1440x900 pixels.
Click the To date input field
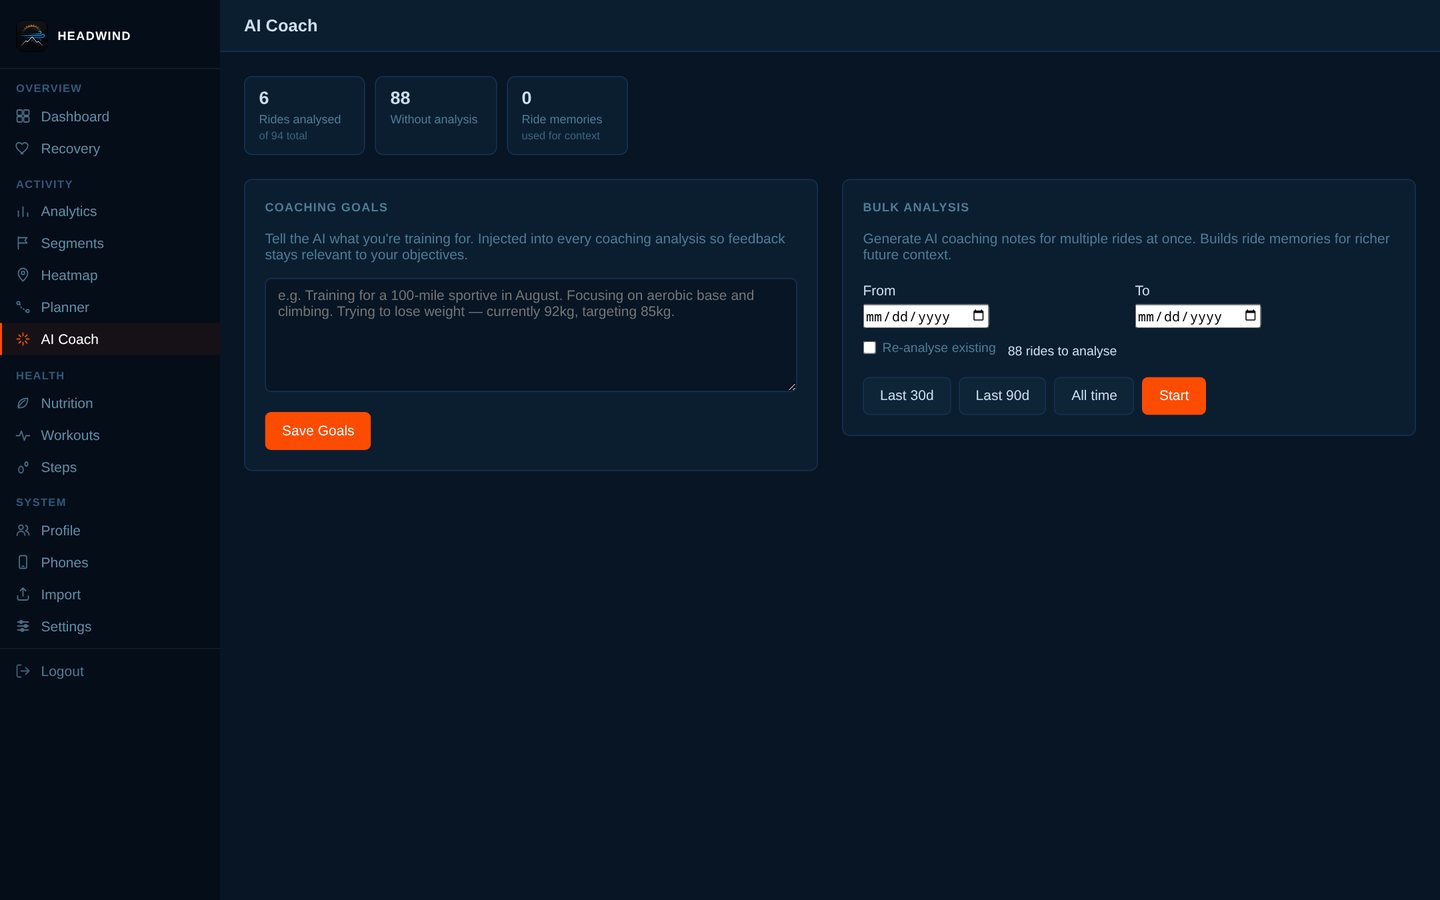[1198, 317]
